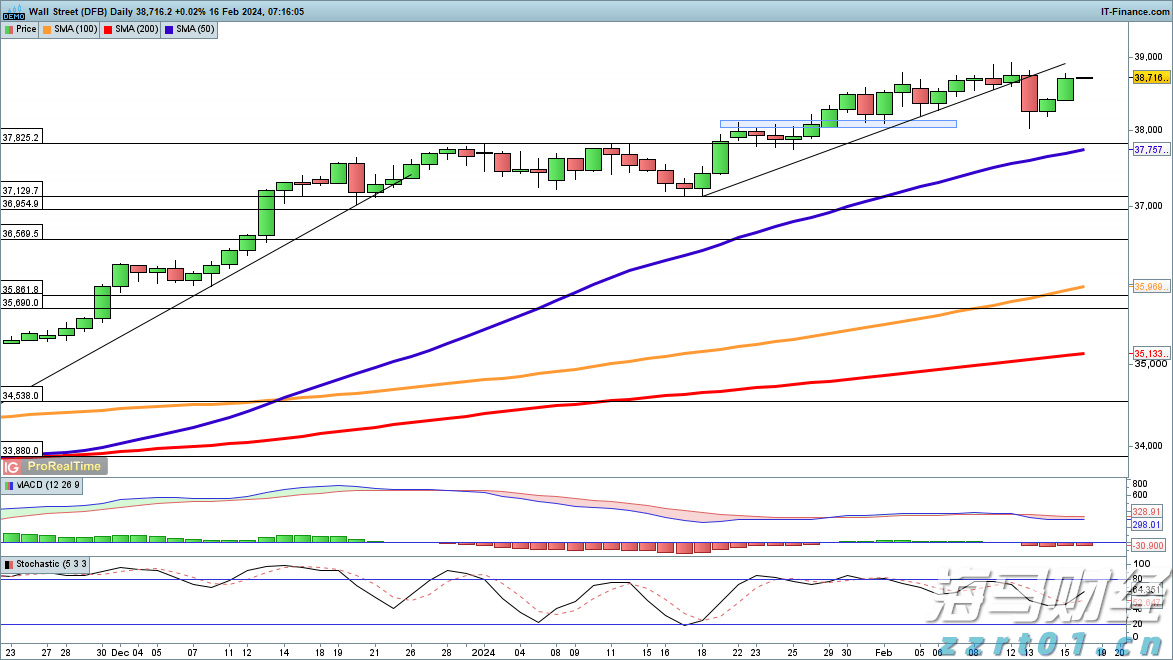
Task: Select the blue rectangle zone on chart
Action: coord(838,124)
